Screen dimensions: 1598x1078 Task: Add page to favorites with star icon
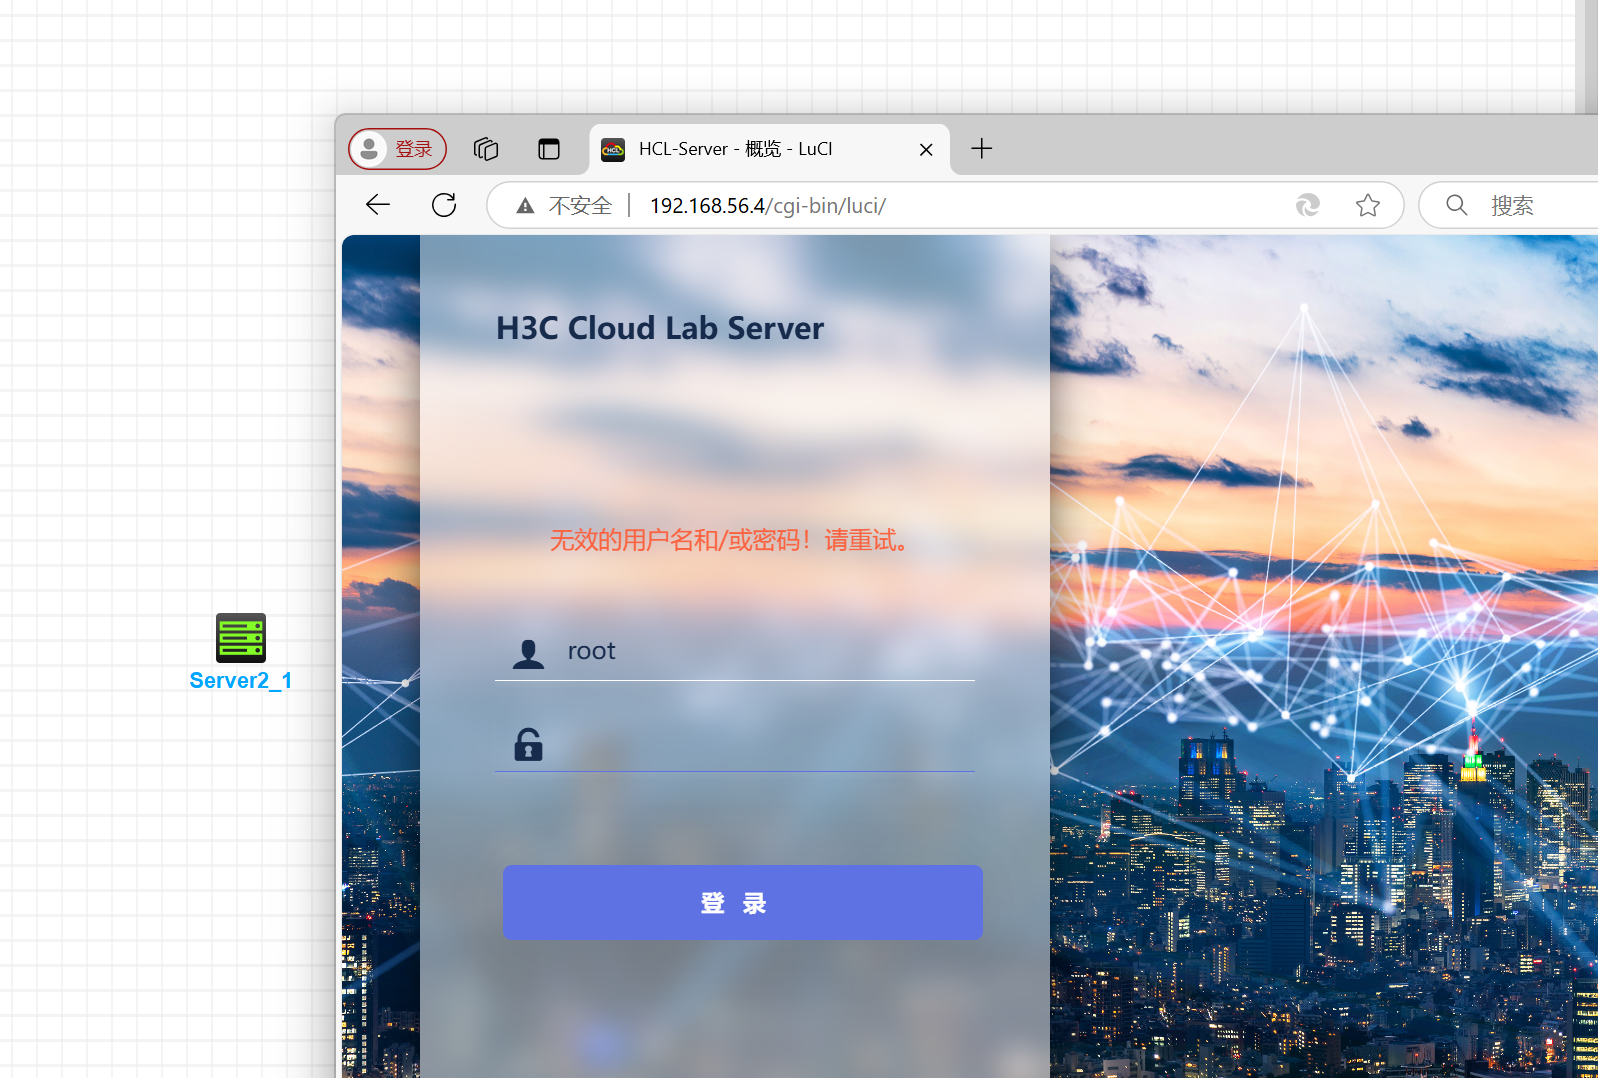coord(1368,205)
